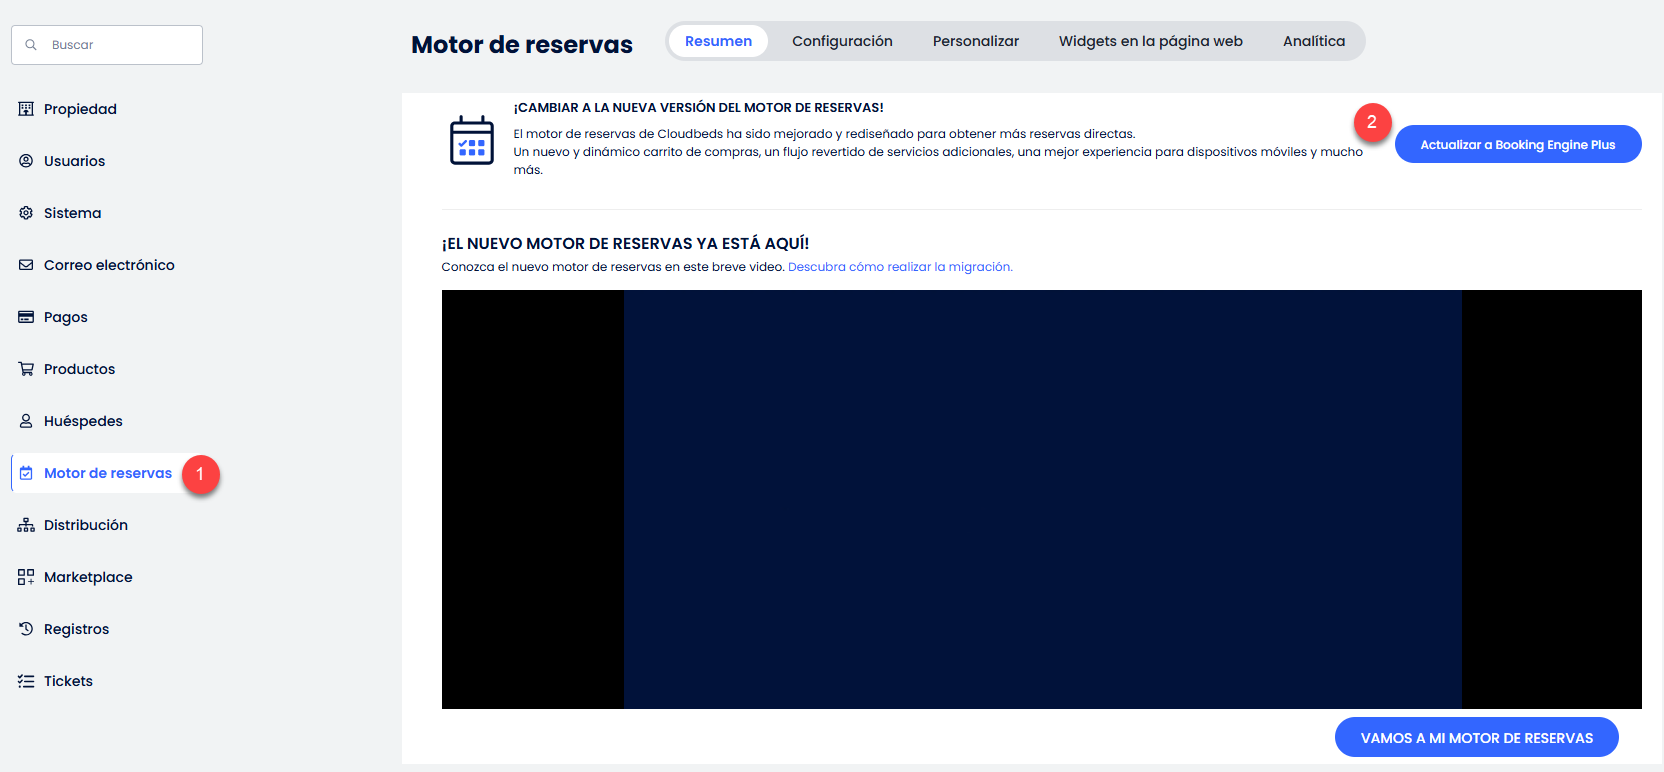This screenshot has height=772, width=1664.
Task: Click the Sistema gear icon
Action: (x=26, y=213)
